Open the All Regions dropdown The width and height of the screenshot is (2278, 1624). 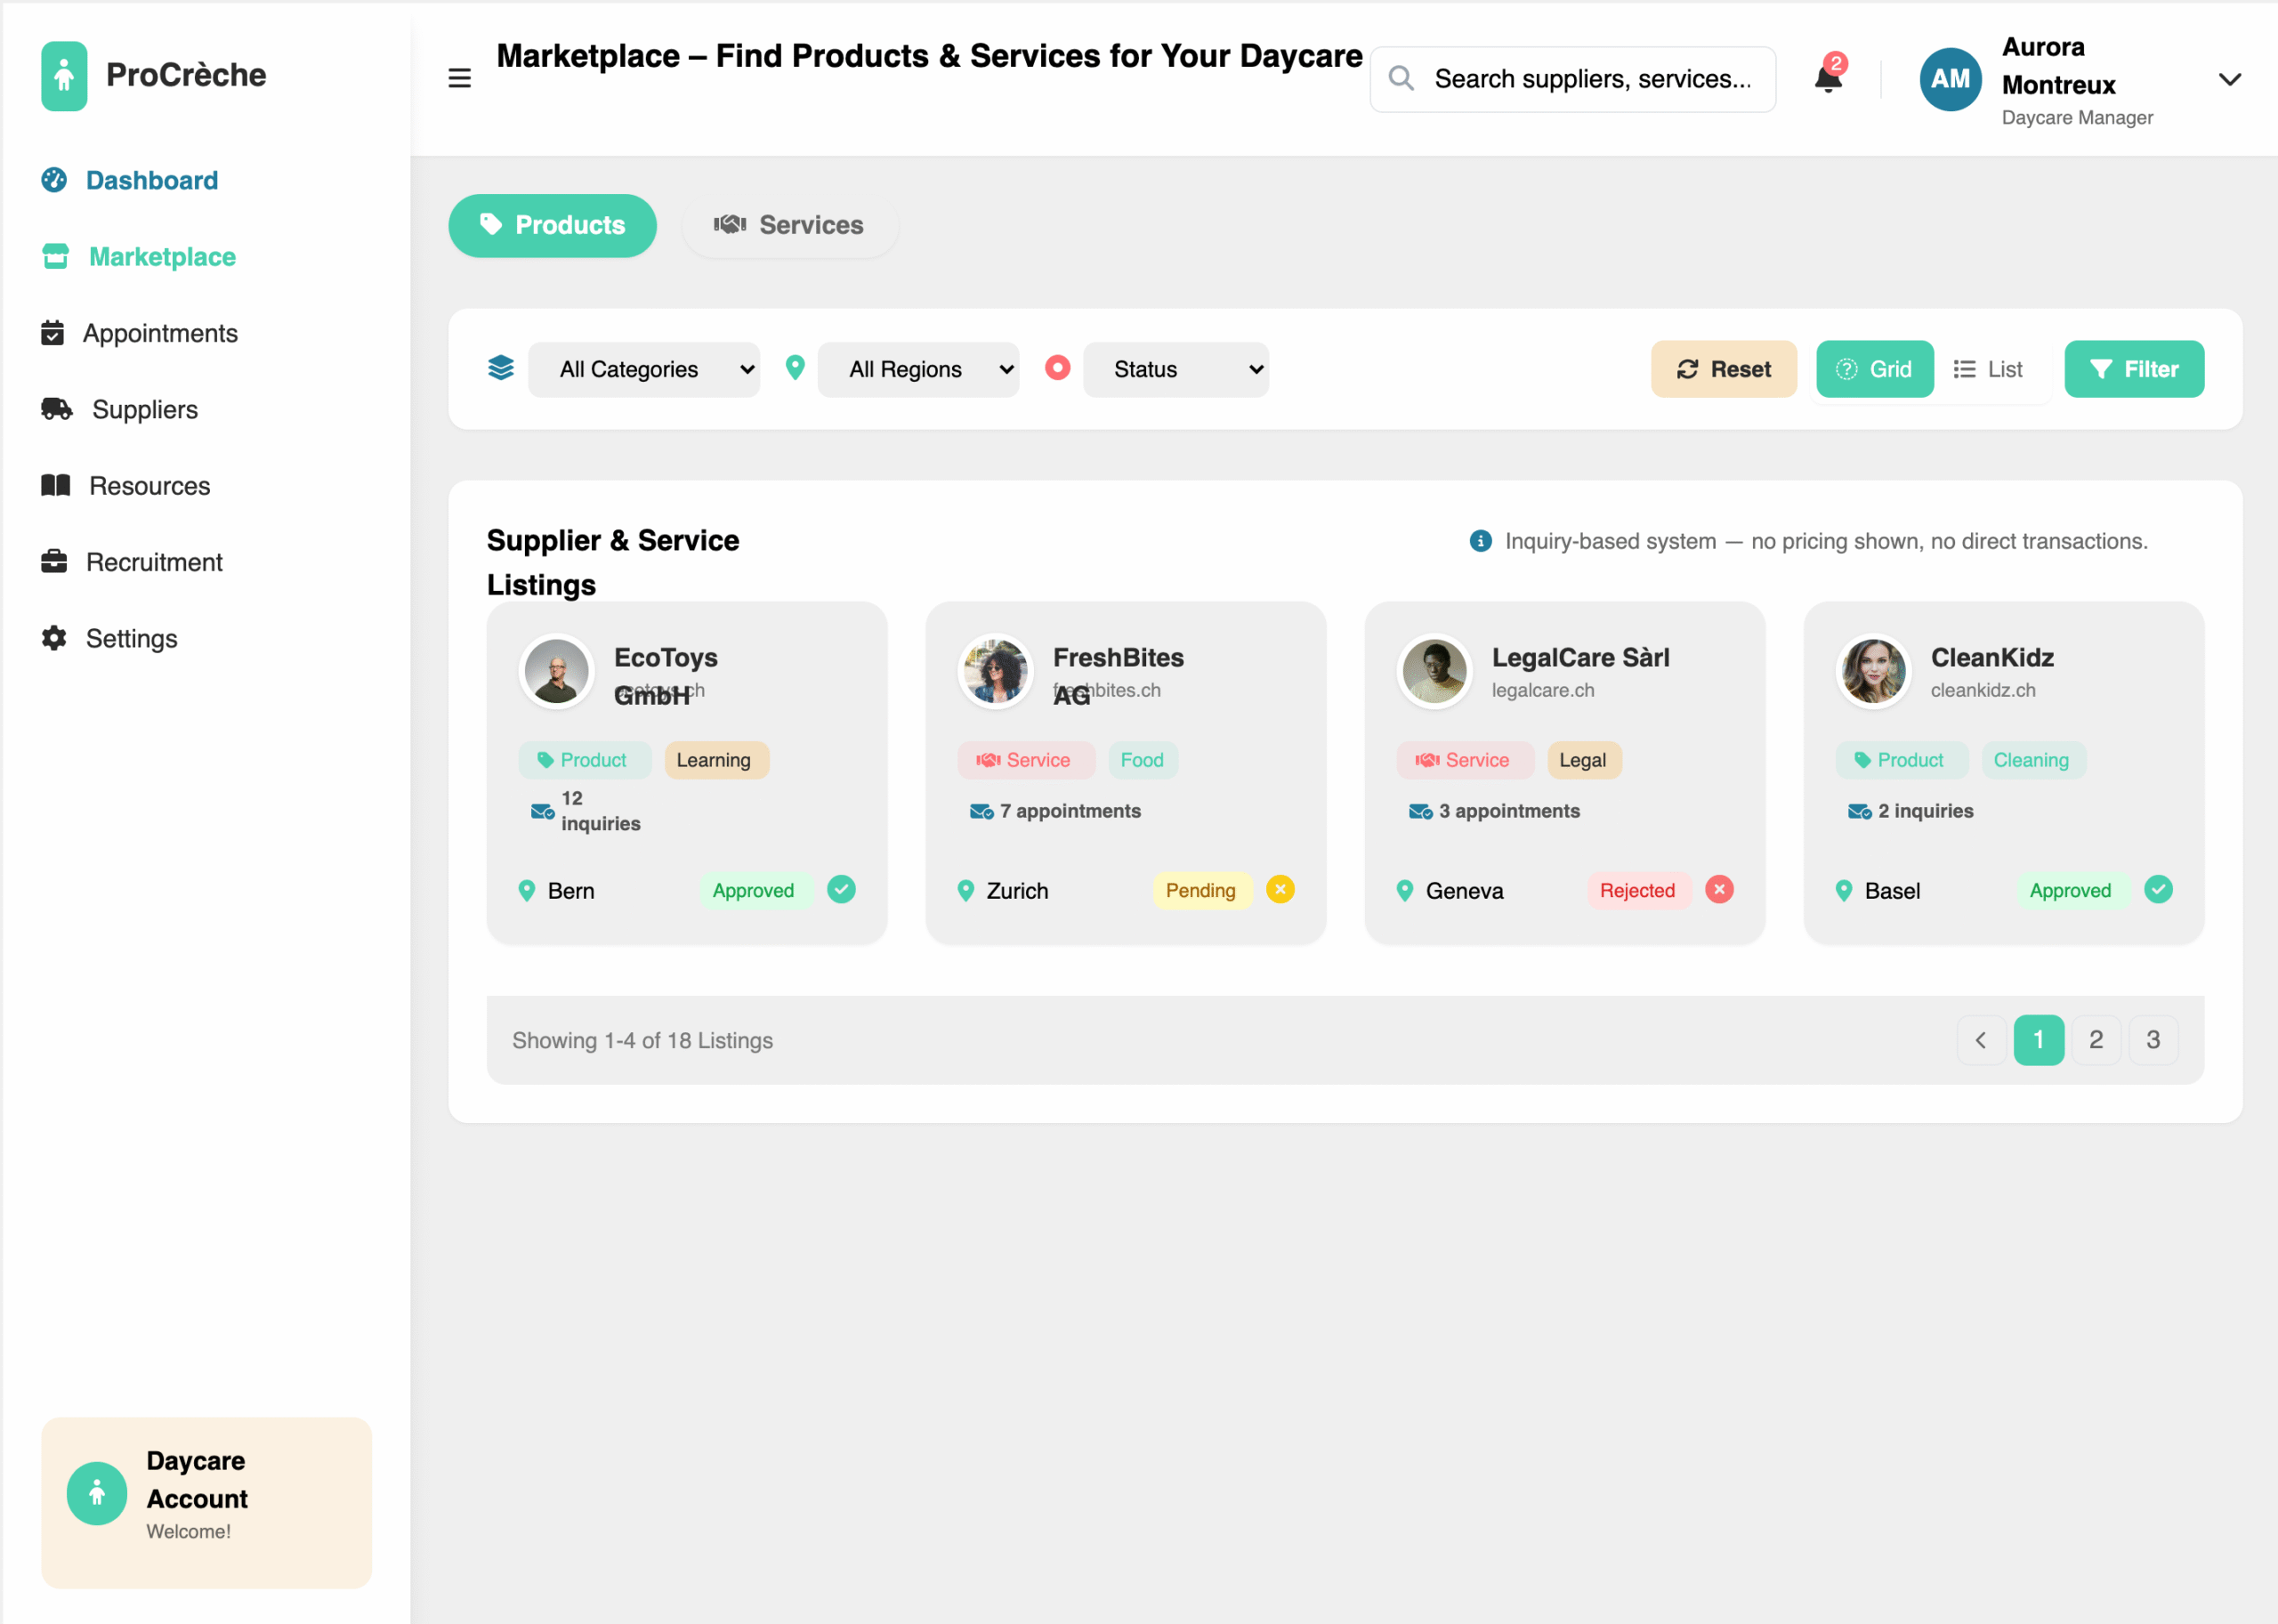[x=918, y=369]
